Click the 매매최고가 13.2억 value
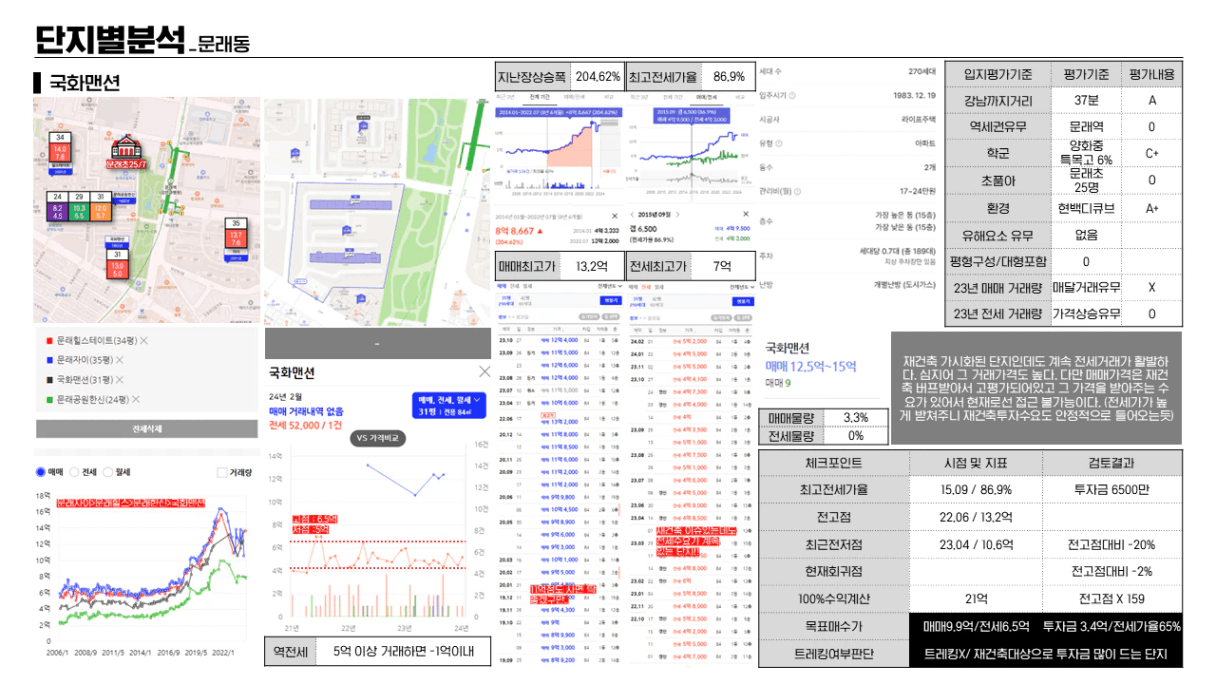 point(592,267)
